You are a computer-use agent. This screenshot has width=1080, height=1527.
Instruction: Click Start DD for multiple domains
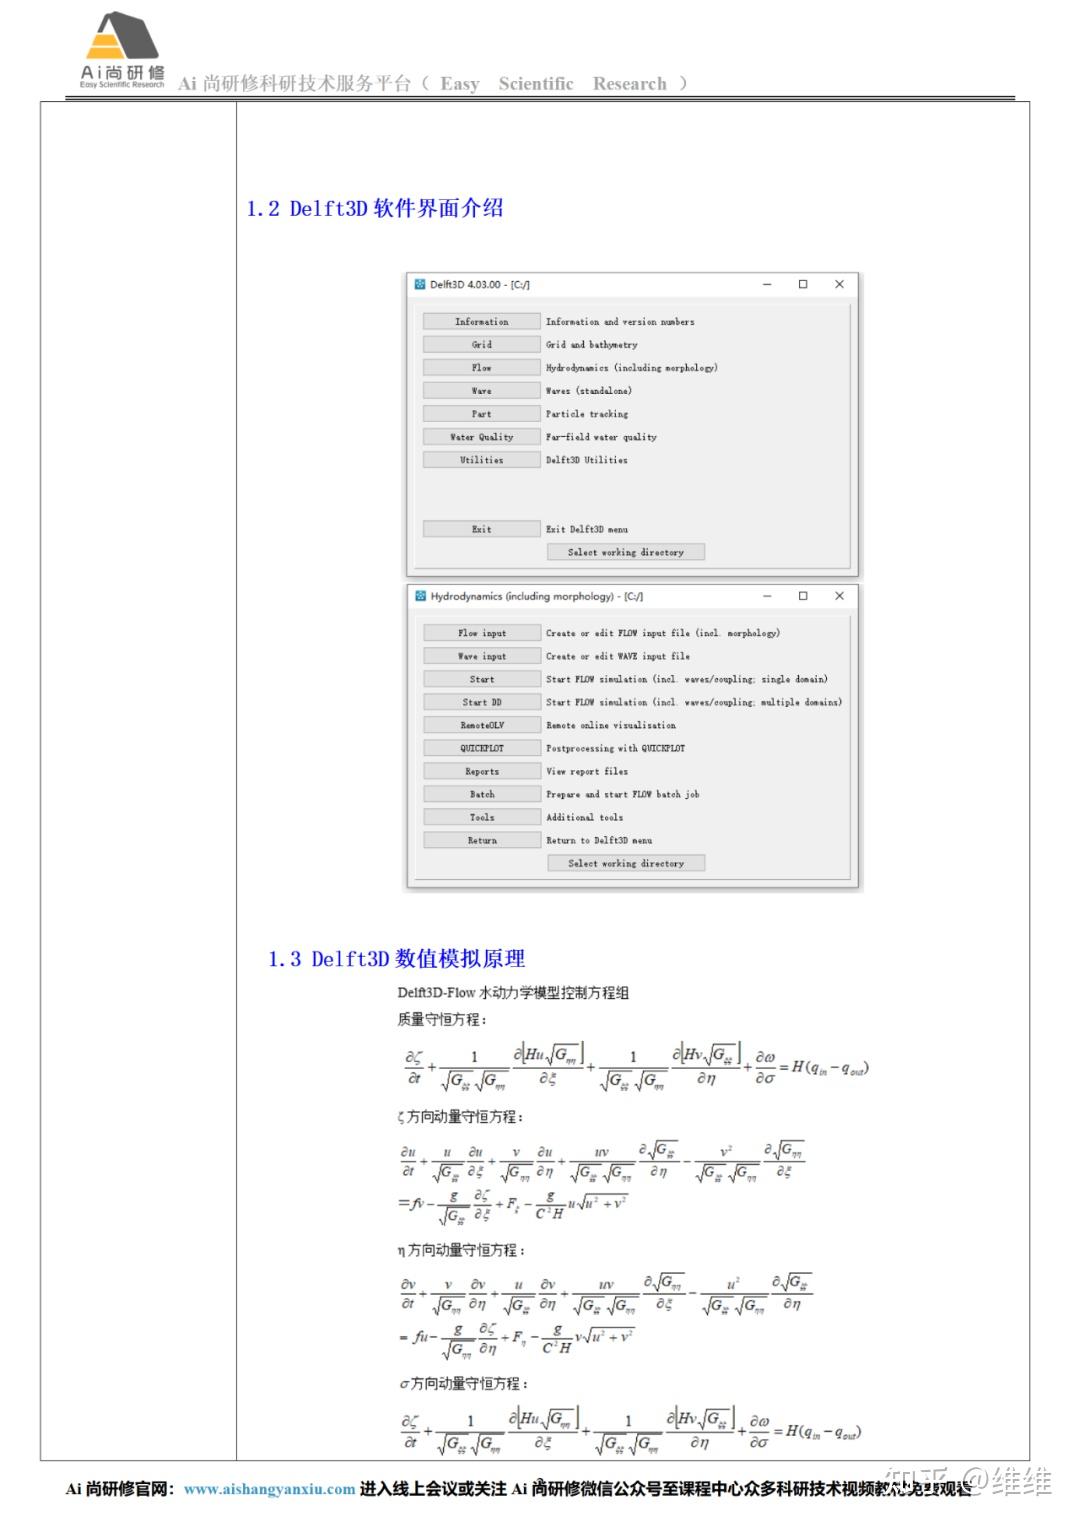[x=481, y=702]
